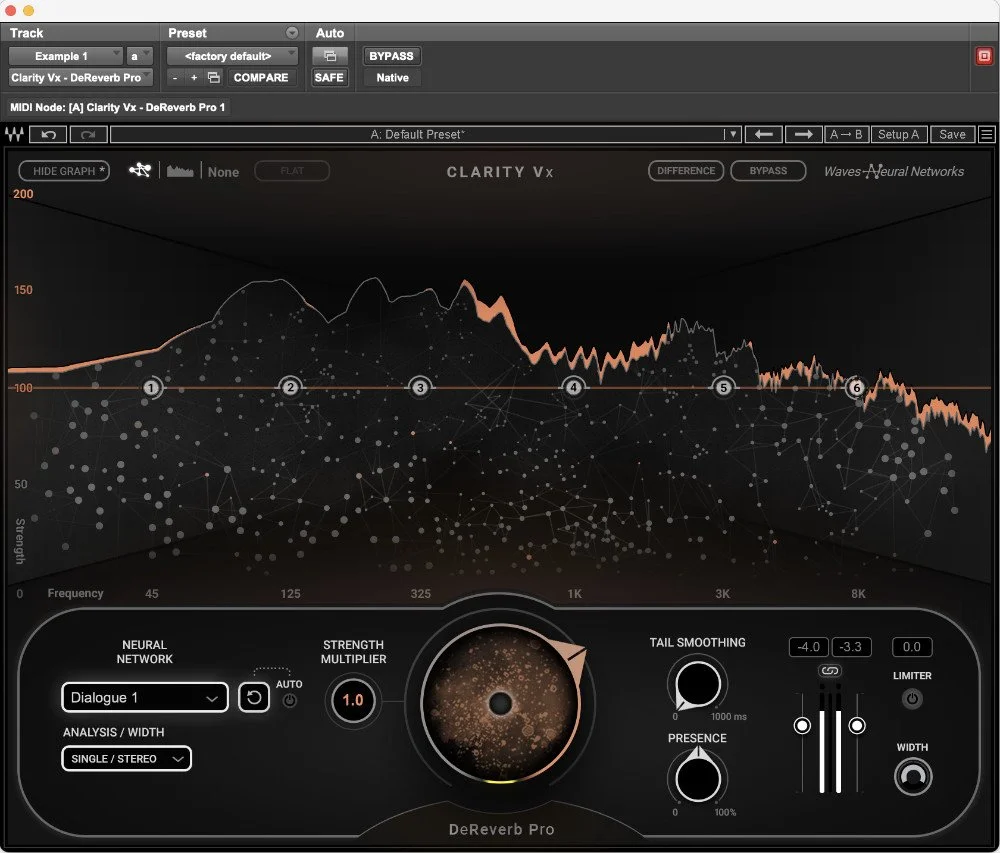Click the undo arrow in Waves toolbar
The width and height of the screenshot is (1000, 853).
48,135
